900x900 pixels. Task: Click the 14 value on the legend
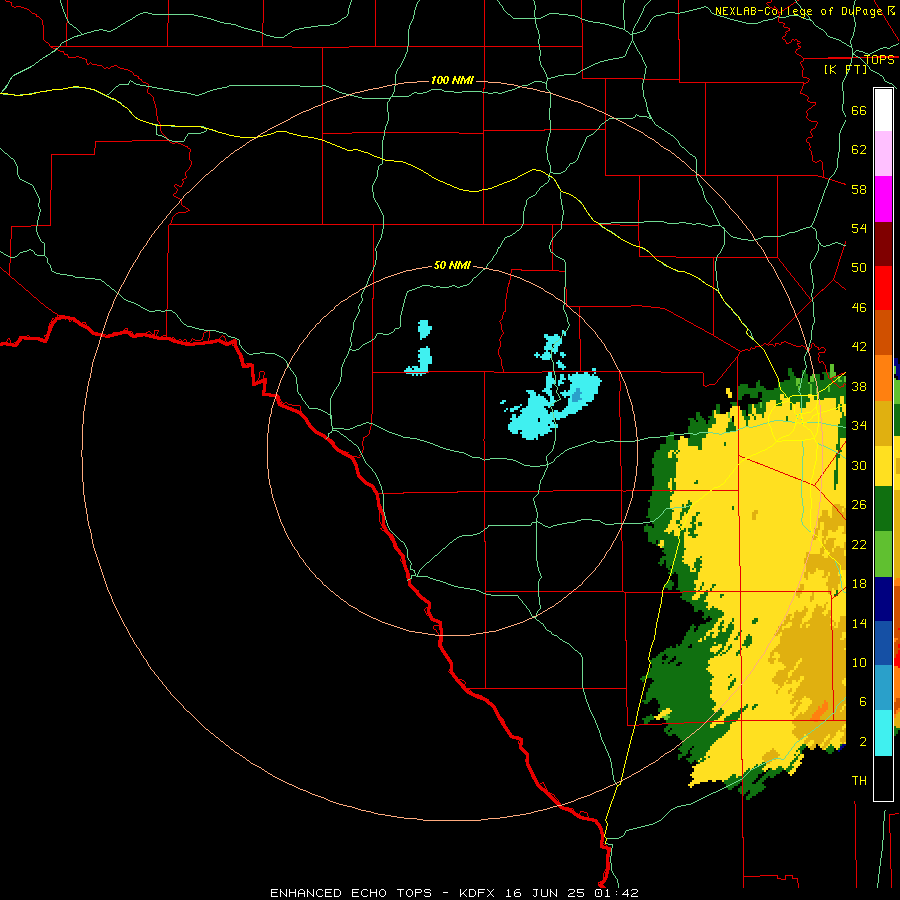859,623
